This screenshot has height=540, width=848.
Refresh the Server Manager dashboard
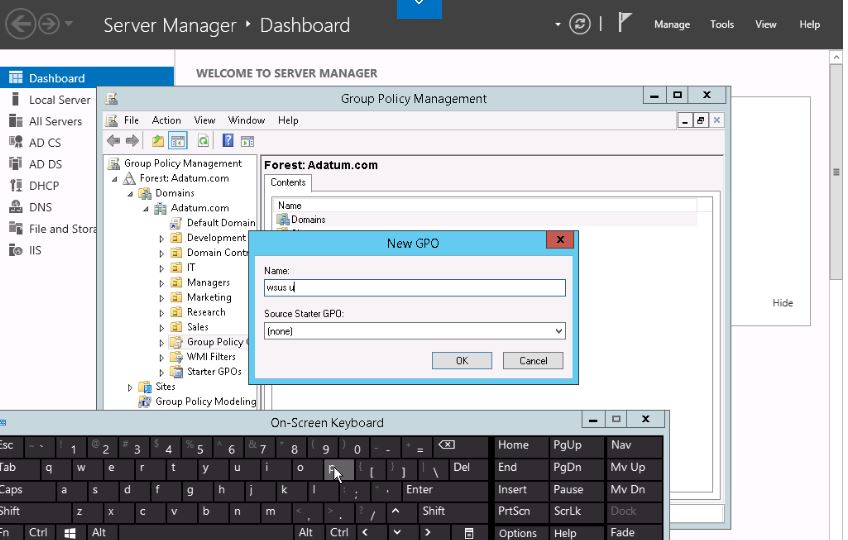(x=580, y=24)
